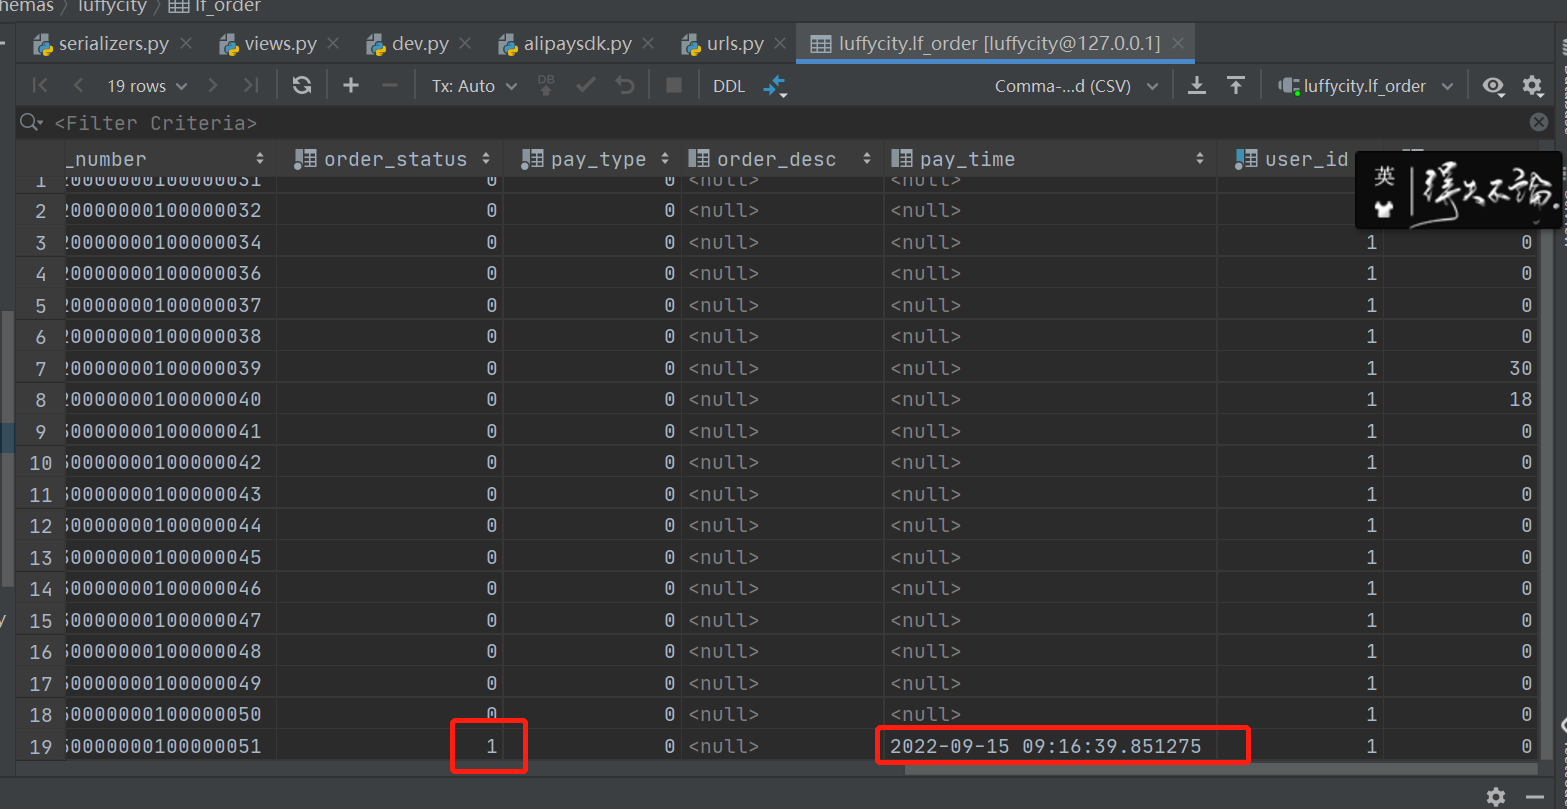
Task: Open the view options eye icon
Action: tap(1493, 86)
